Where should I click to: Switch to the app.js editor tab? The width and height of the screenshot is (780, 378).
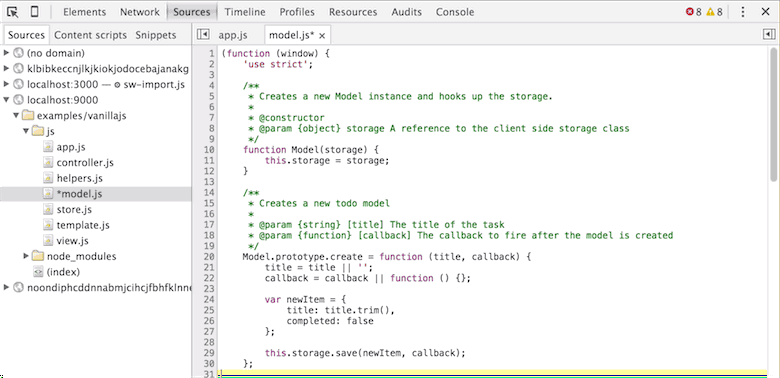point(233,35)
